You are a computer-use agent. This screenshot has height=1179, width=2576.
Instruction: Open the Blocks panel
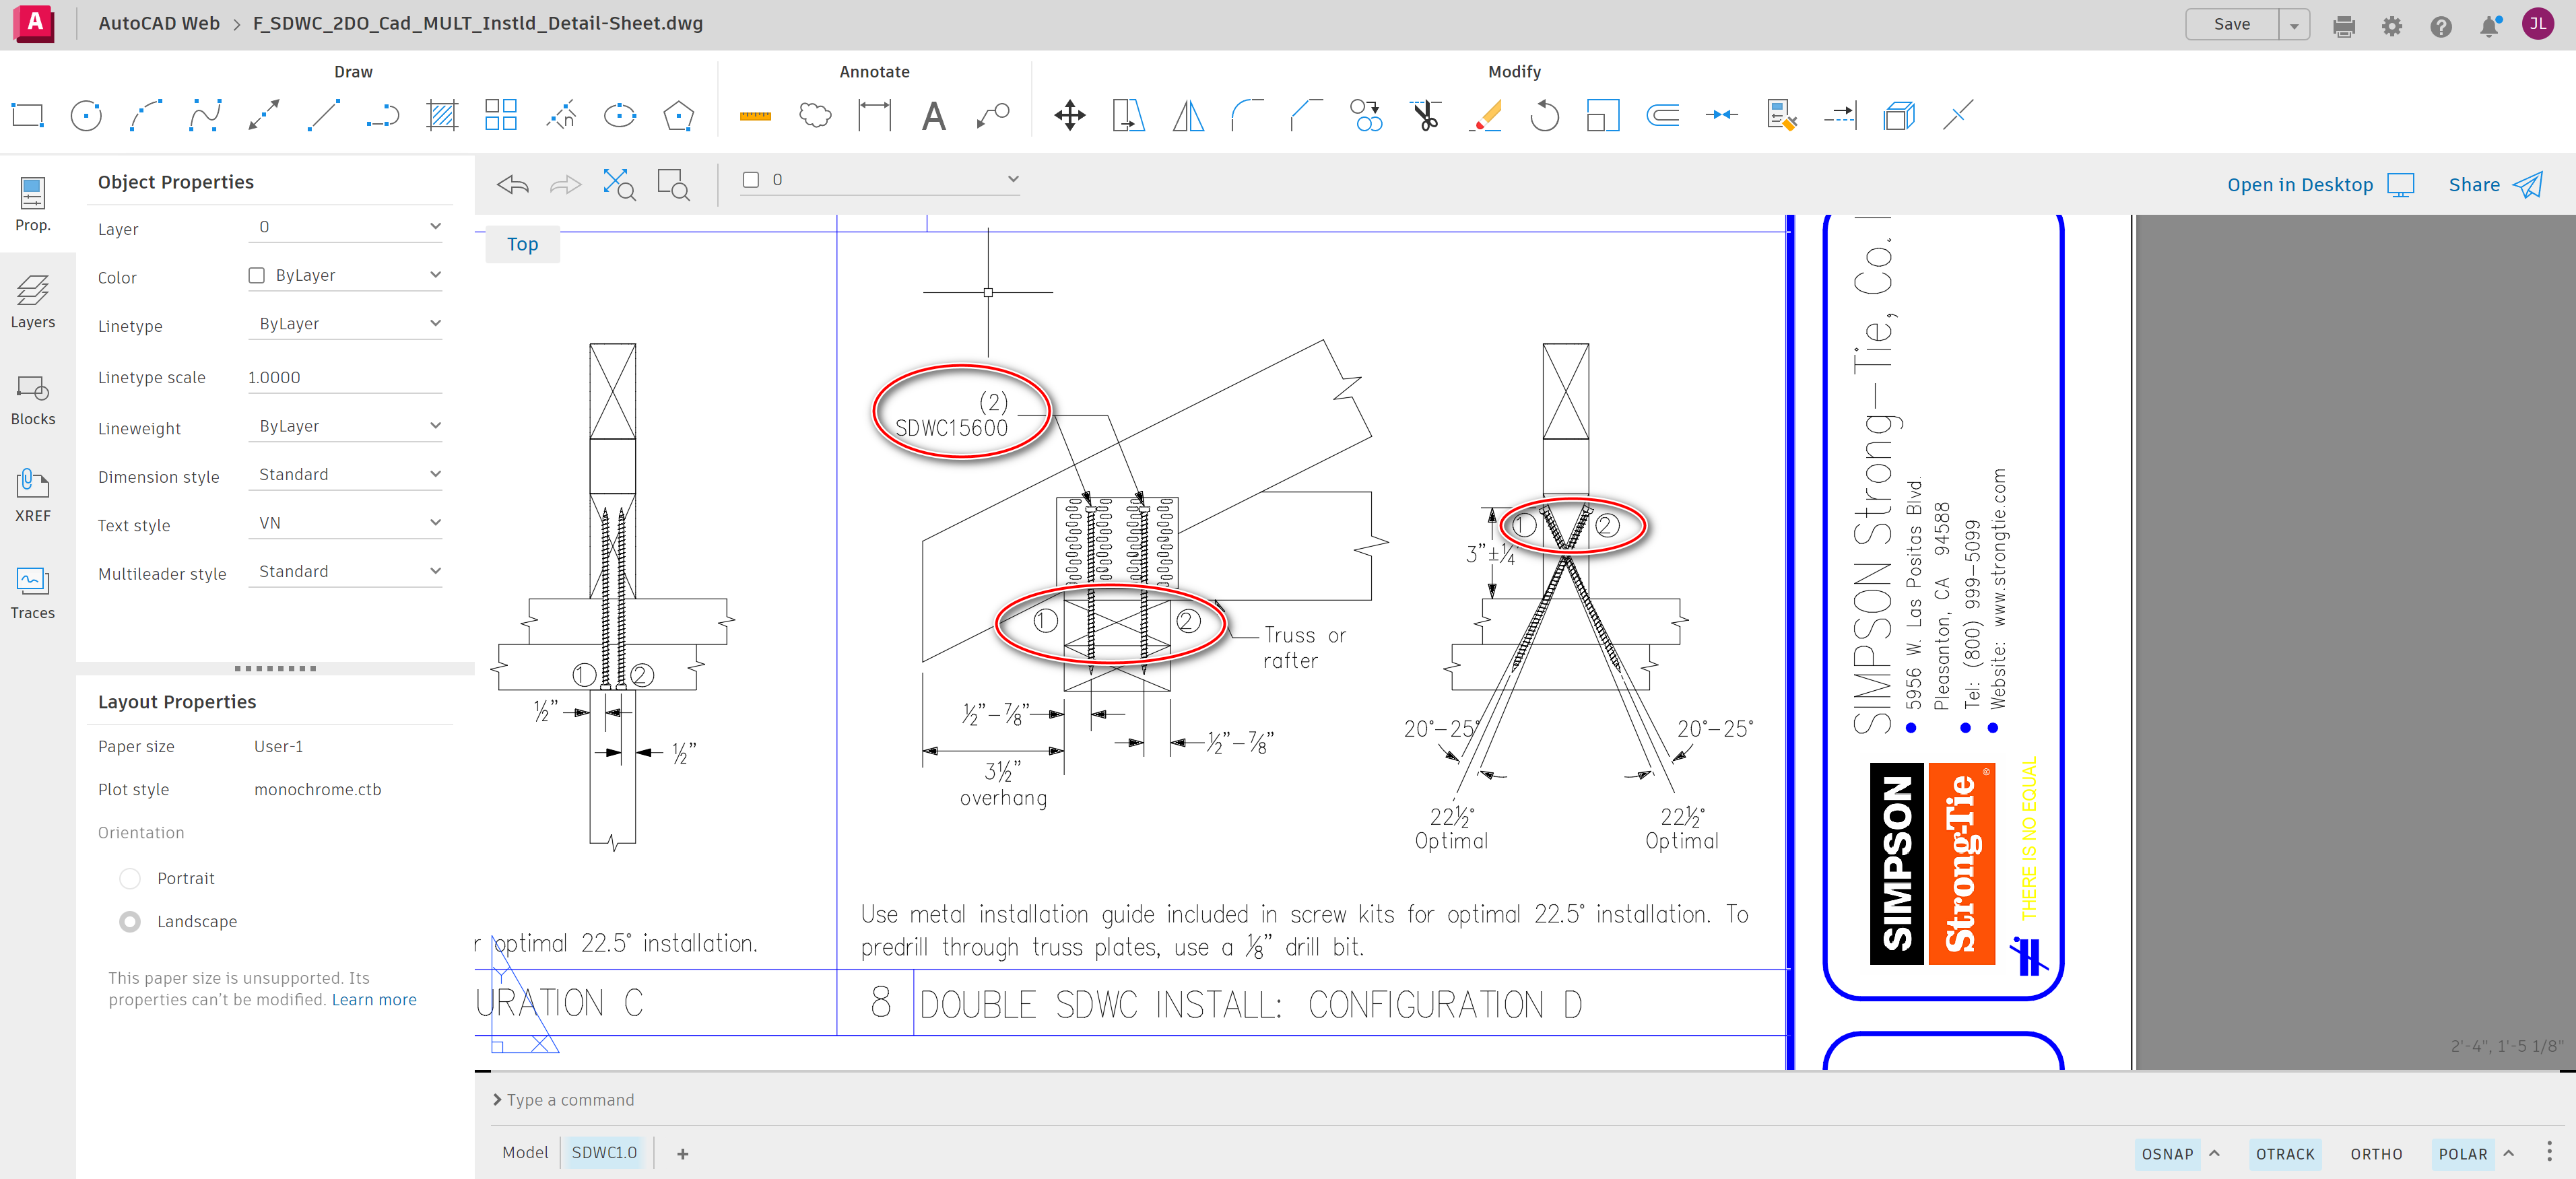coord(33,399)
